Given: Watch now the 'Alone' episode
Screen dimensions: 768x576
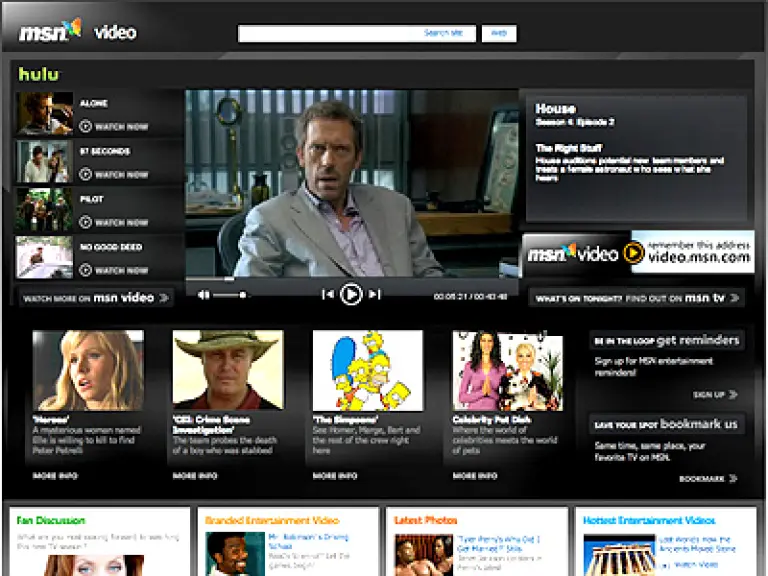Looking at the screenshot, I should coord(114,127).
